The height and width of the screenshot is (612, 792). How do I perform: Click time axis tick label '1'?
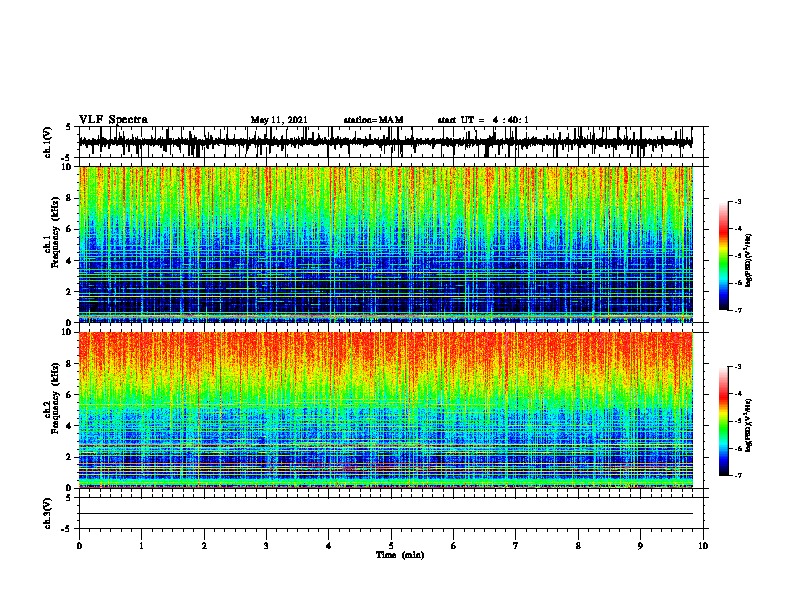click(141, 546)
